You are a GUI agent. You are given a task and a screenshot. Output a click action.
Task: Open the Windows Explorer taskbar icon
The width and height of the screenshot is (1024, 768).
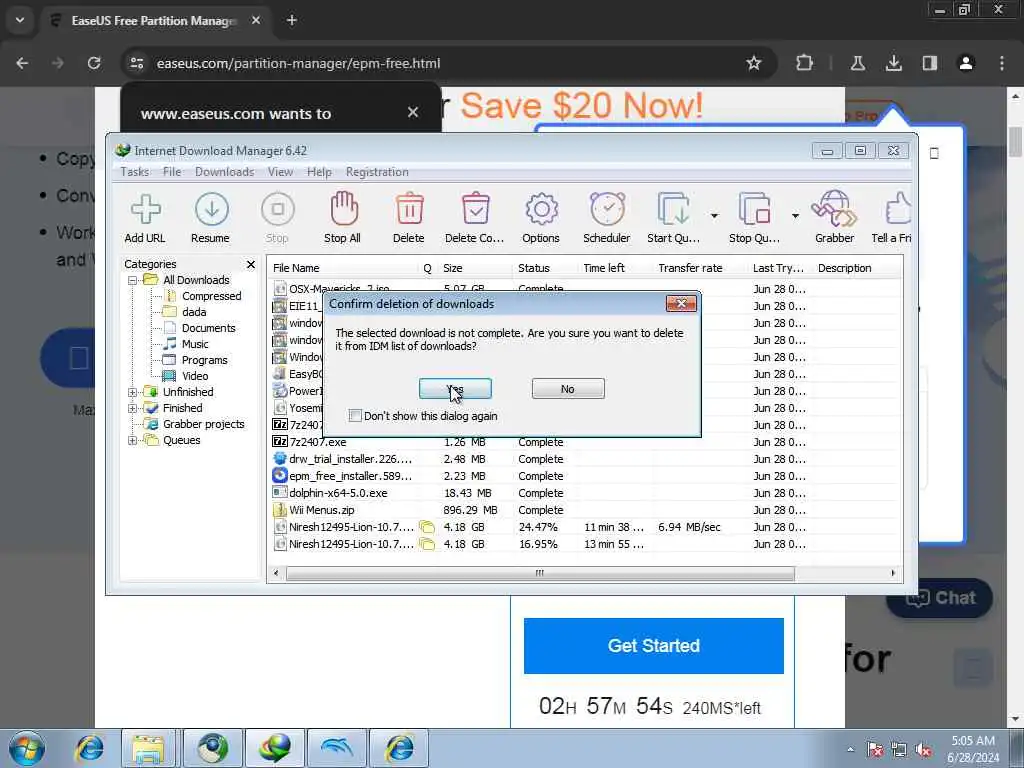(x=149, y=748)
